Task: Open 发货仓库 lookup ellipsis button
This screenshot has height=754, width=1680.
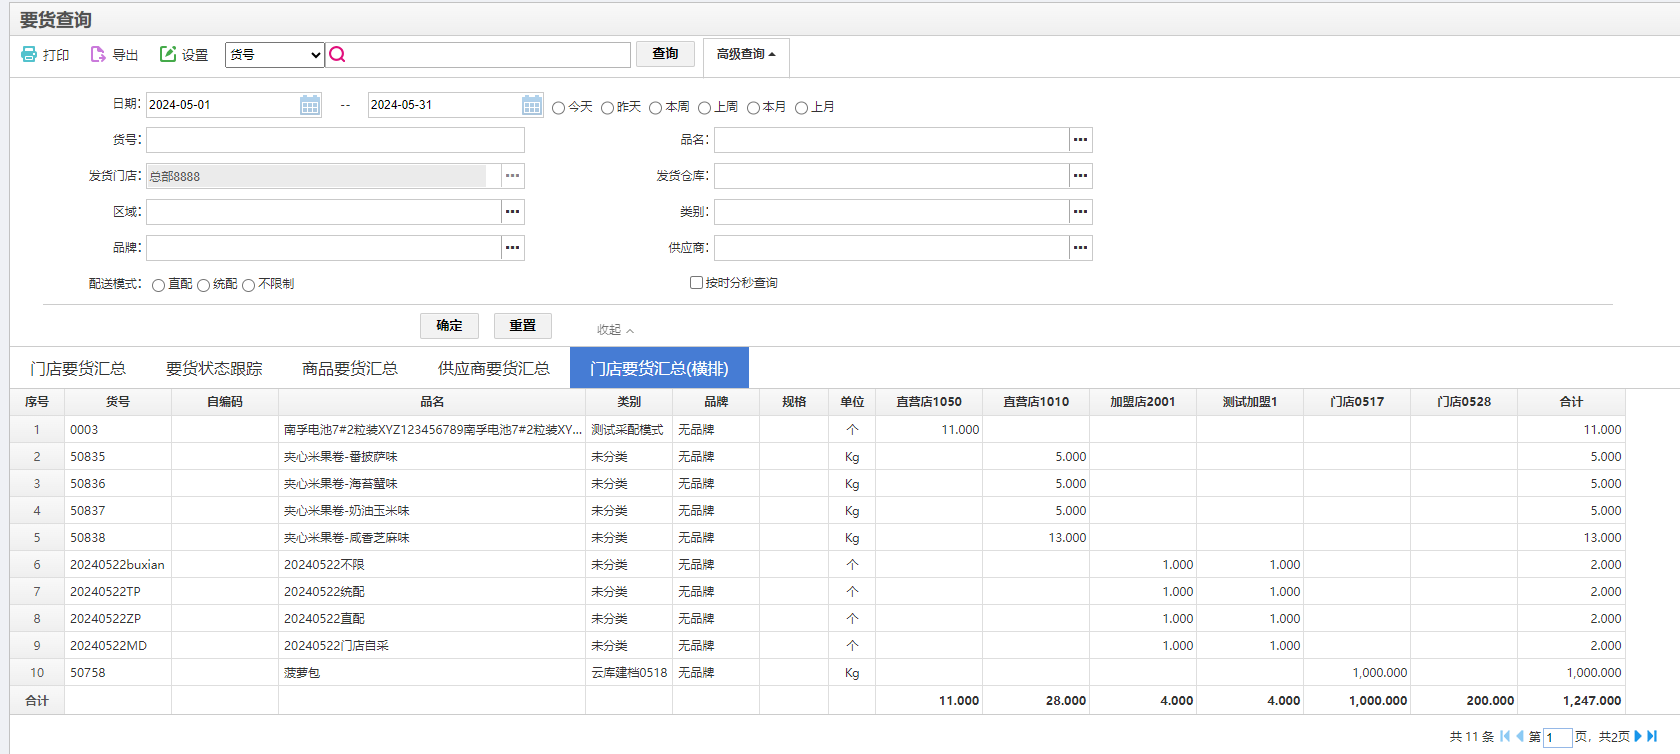Action: coord(1080,176)
